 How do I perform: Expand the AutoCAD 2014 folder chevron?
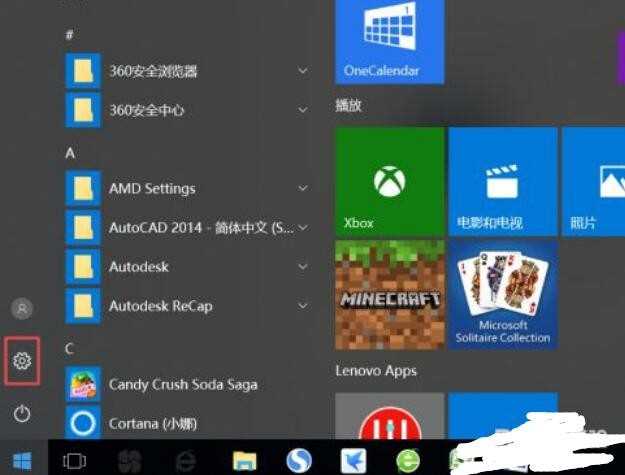(303, 227)
